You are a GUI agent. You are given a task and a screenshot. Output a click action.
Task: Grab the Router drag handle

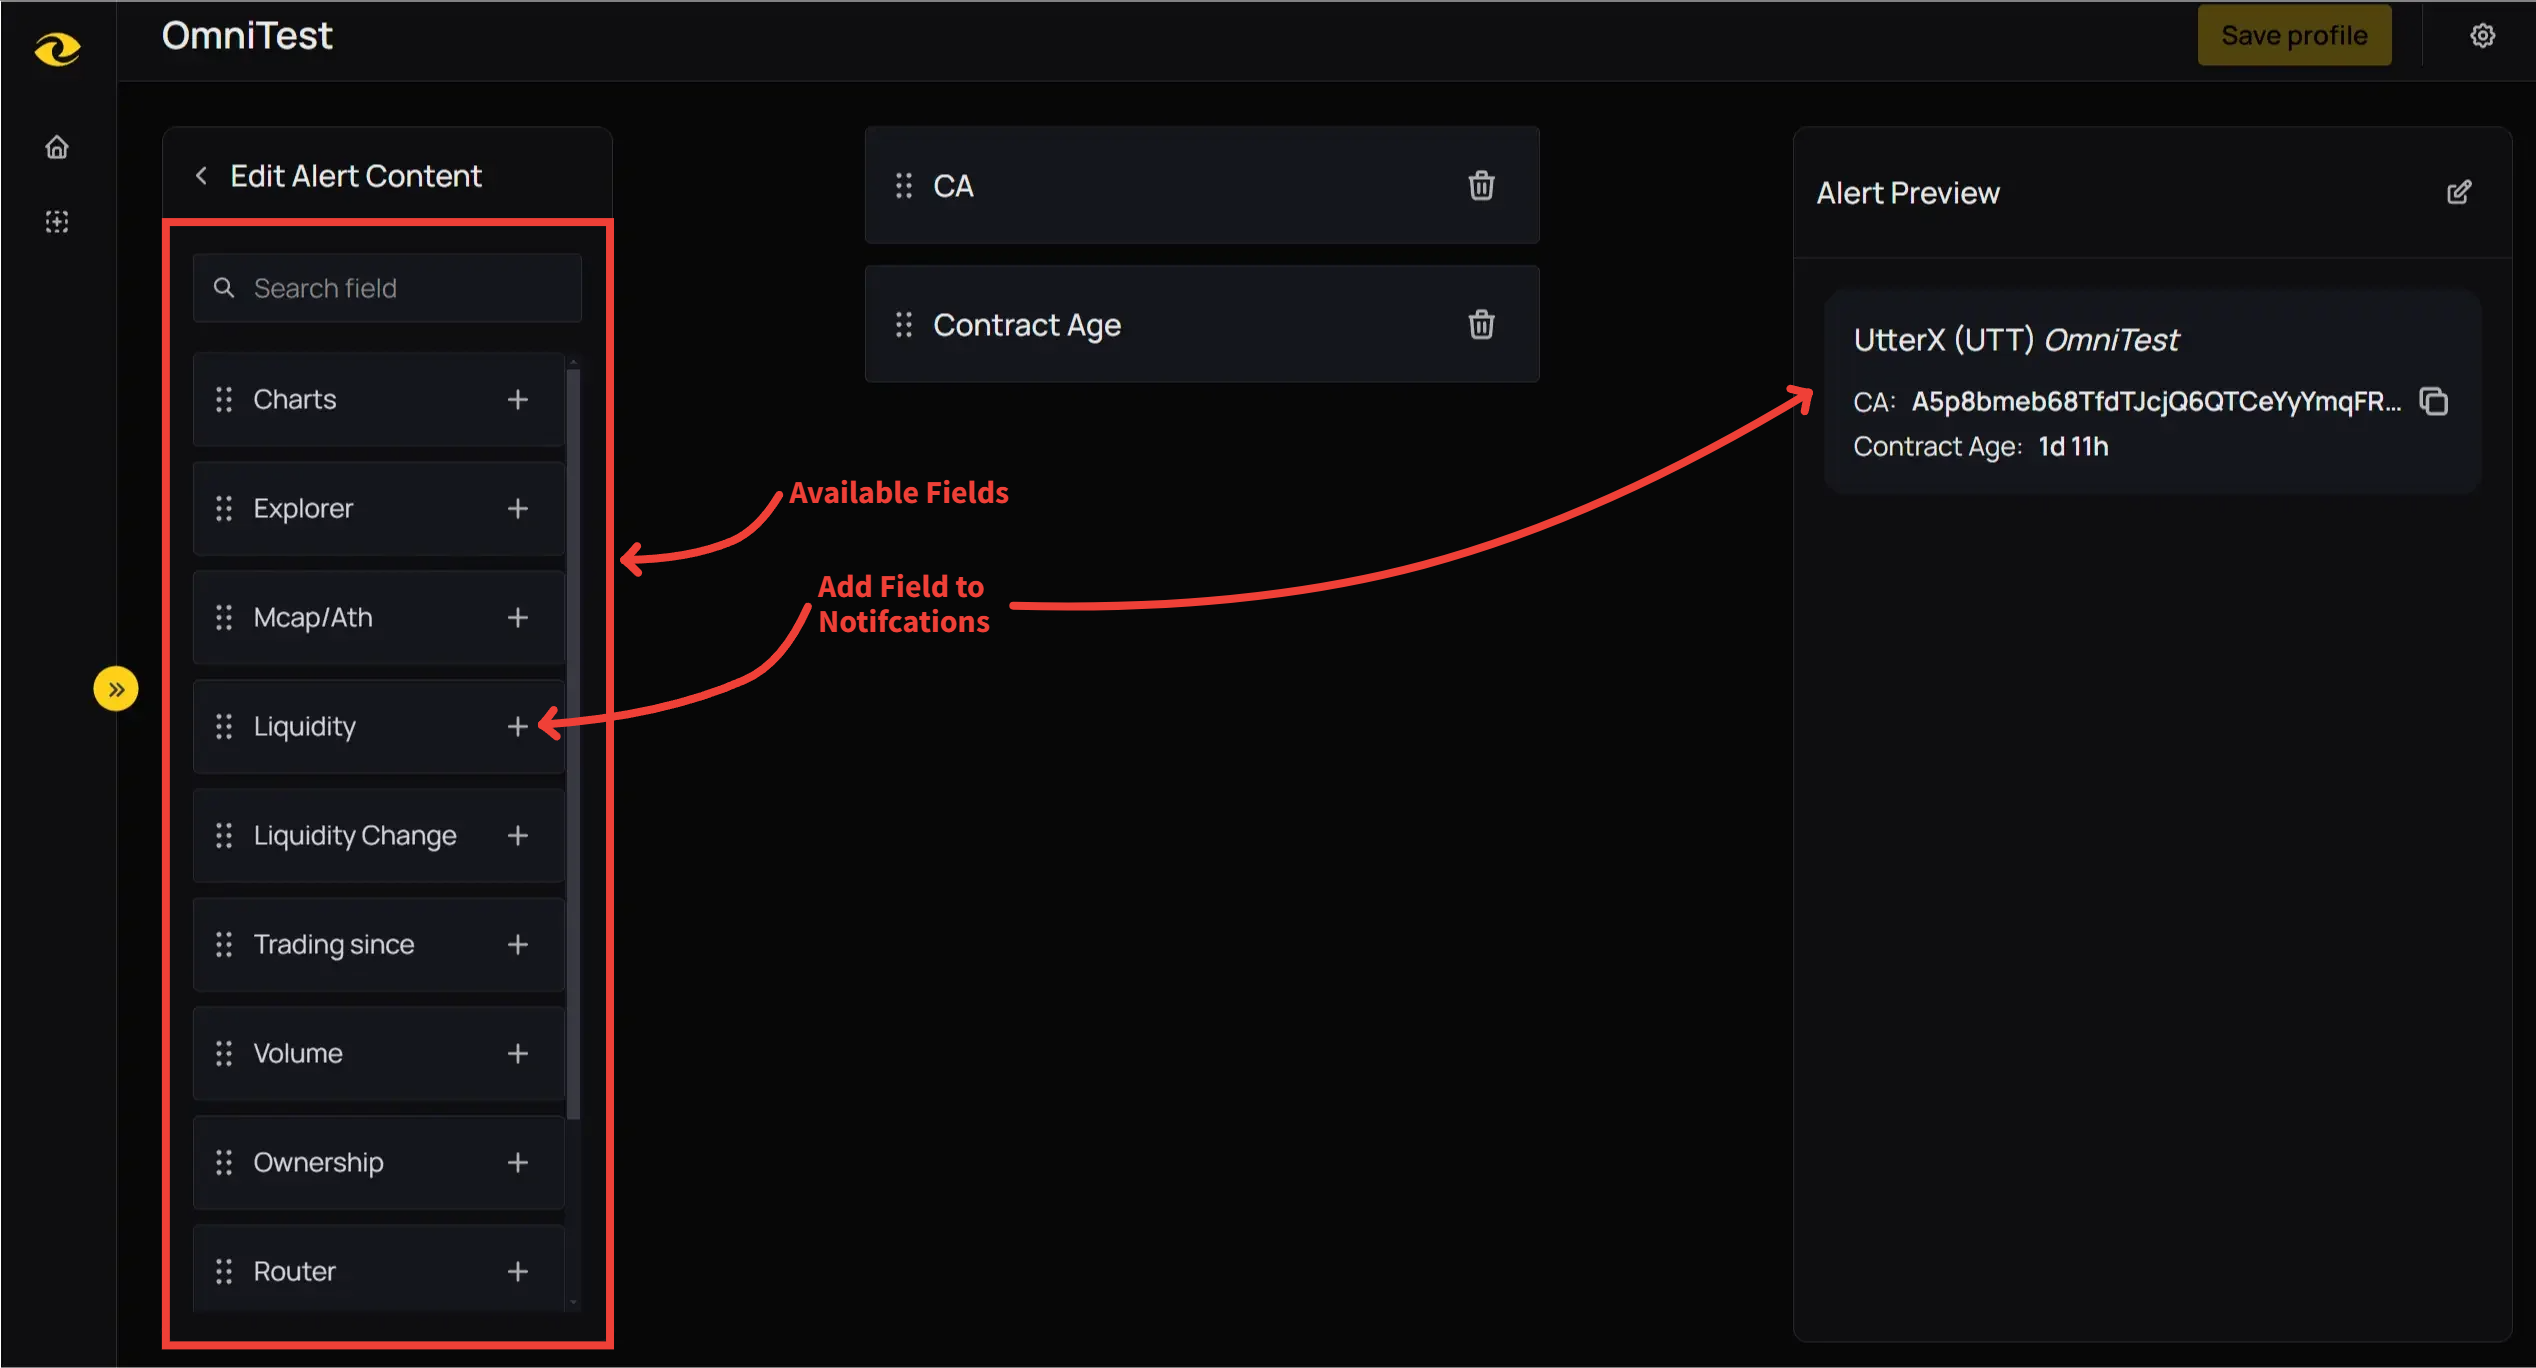click(224, 1271)
